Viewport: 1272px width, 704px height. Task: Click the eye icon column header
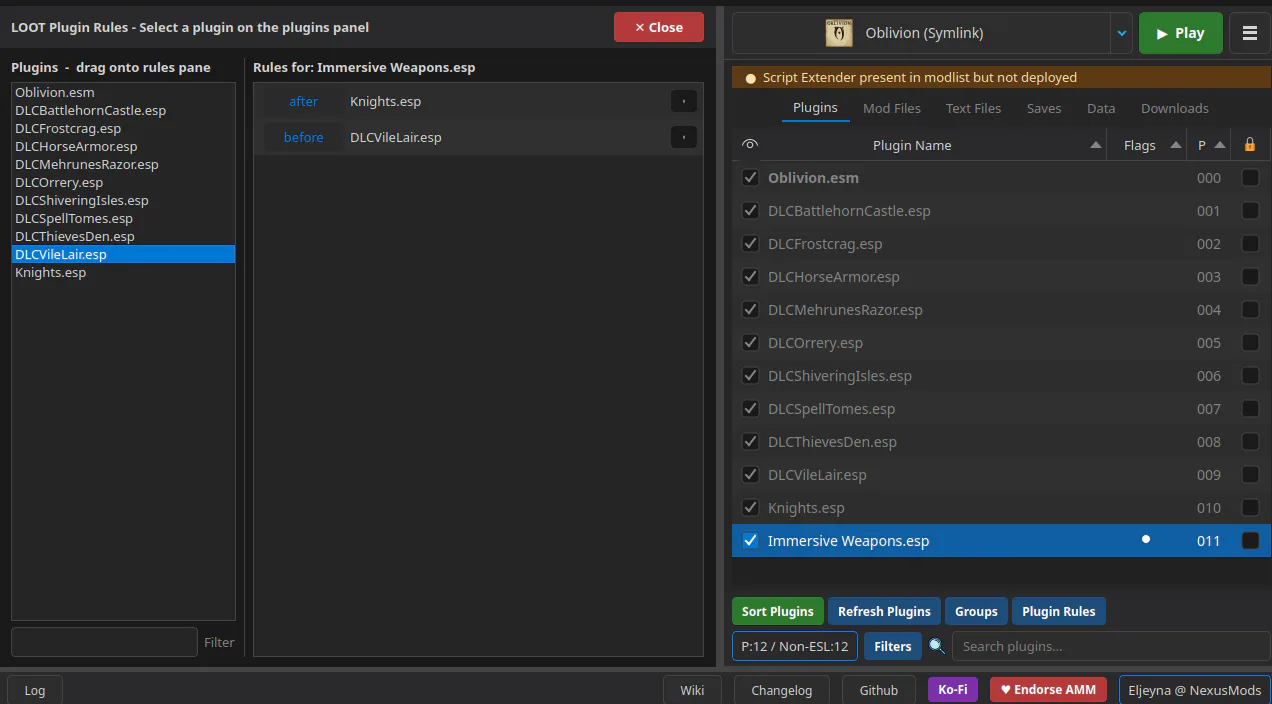pyautogui.click(x=750, y=145)
